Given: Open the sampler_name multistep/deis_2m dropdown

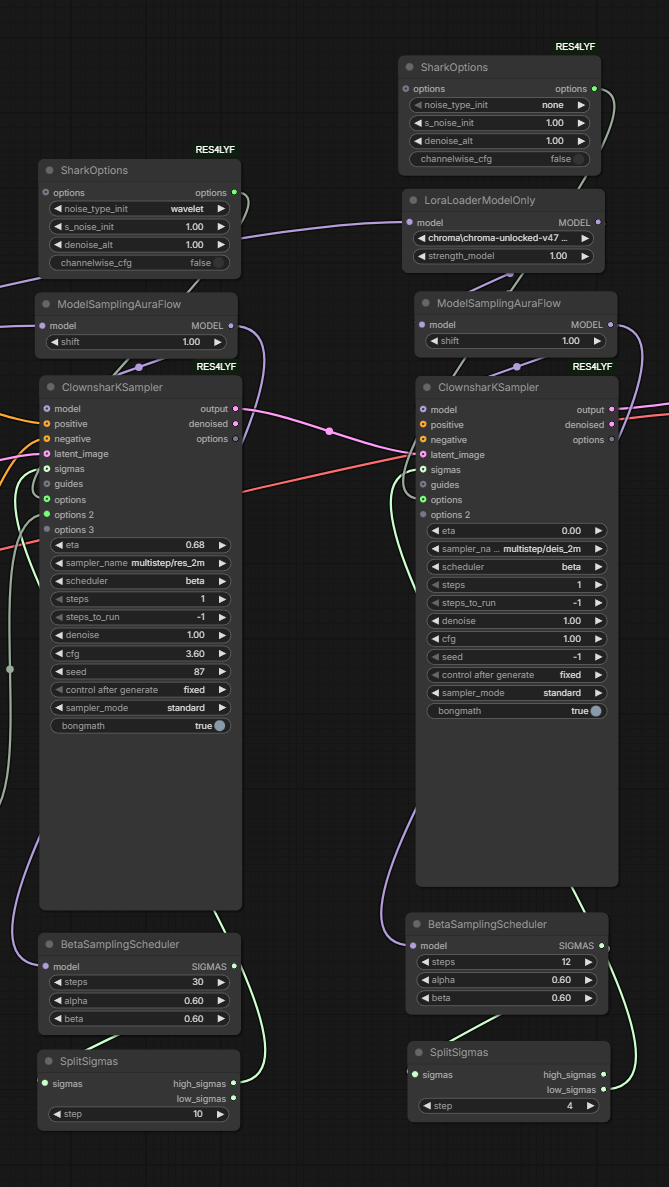Looking at the screenshot, I should pyautogui.click(x=517, y=549).
